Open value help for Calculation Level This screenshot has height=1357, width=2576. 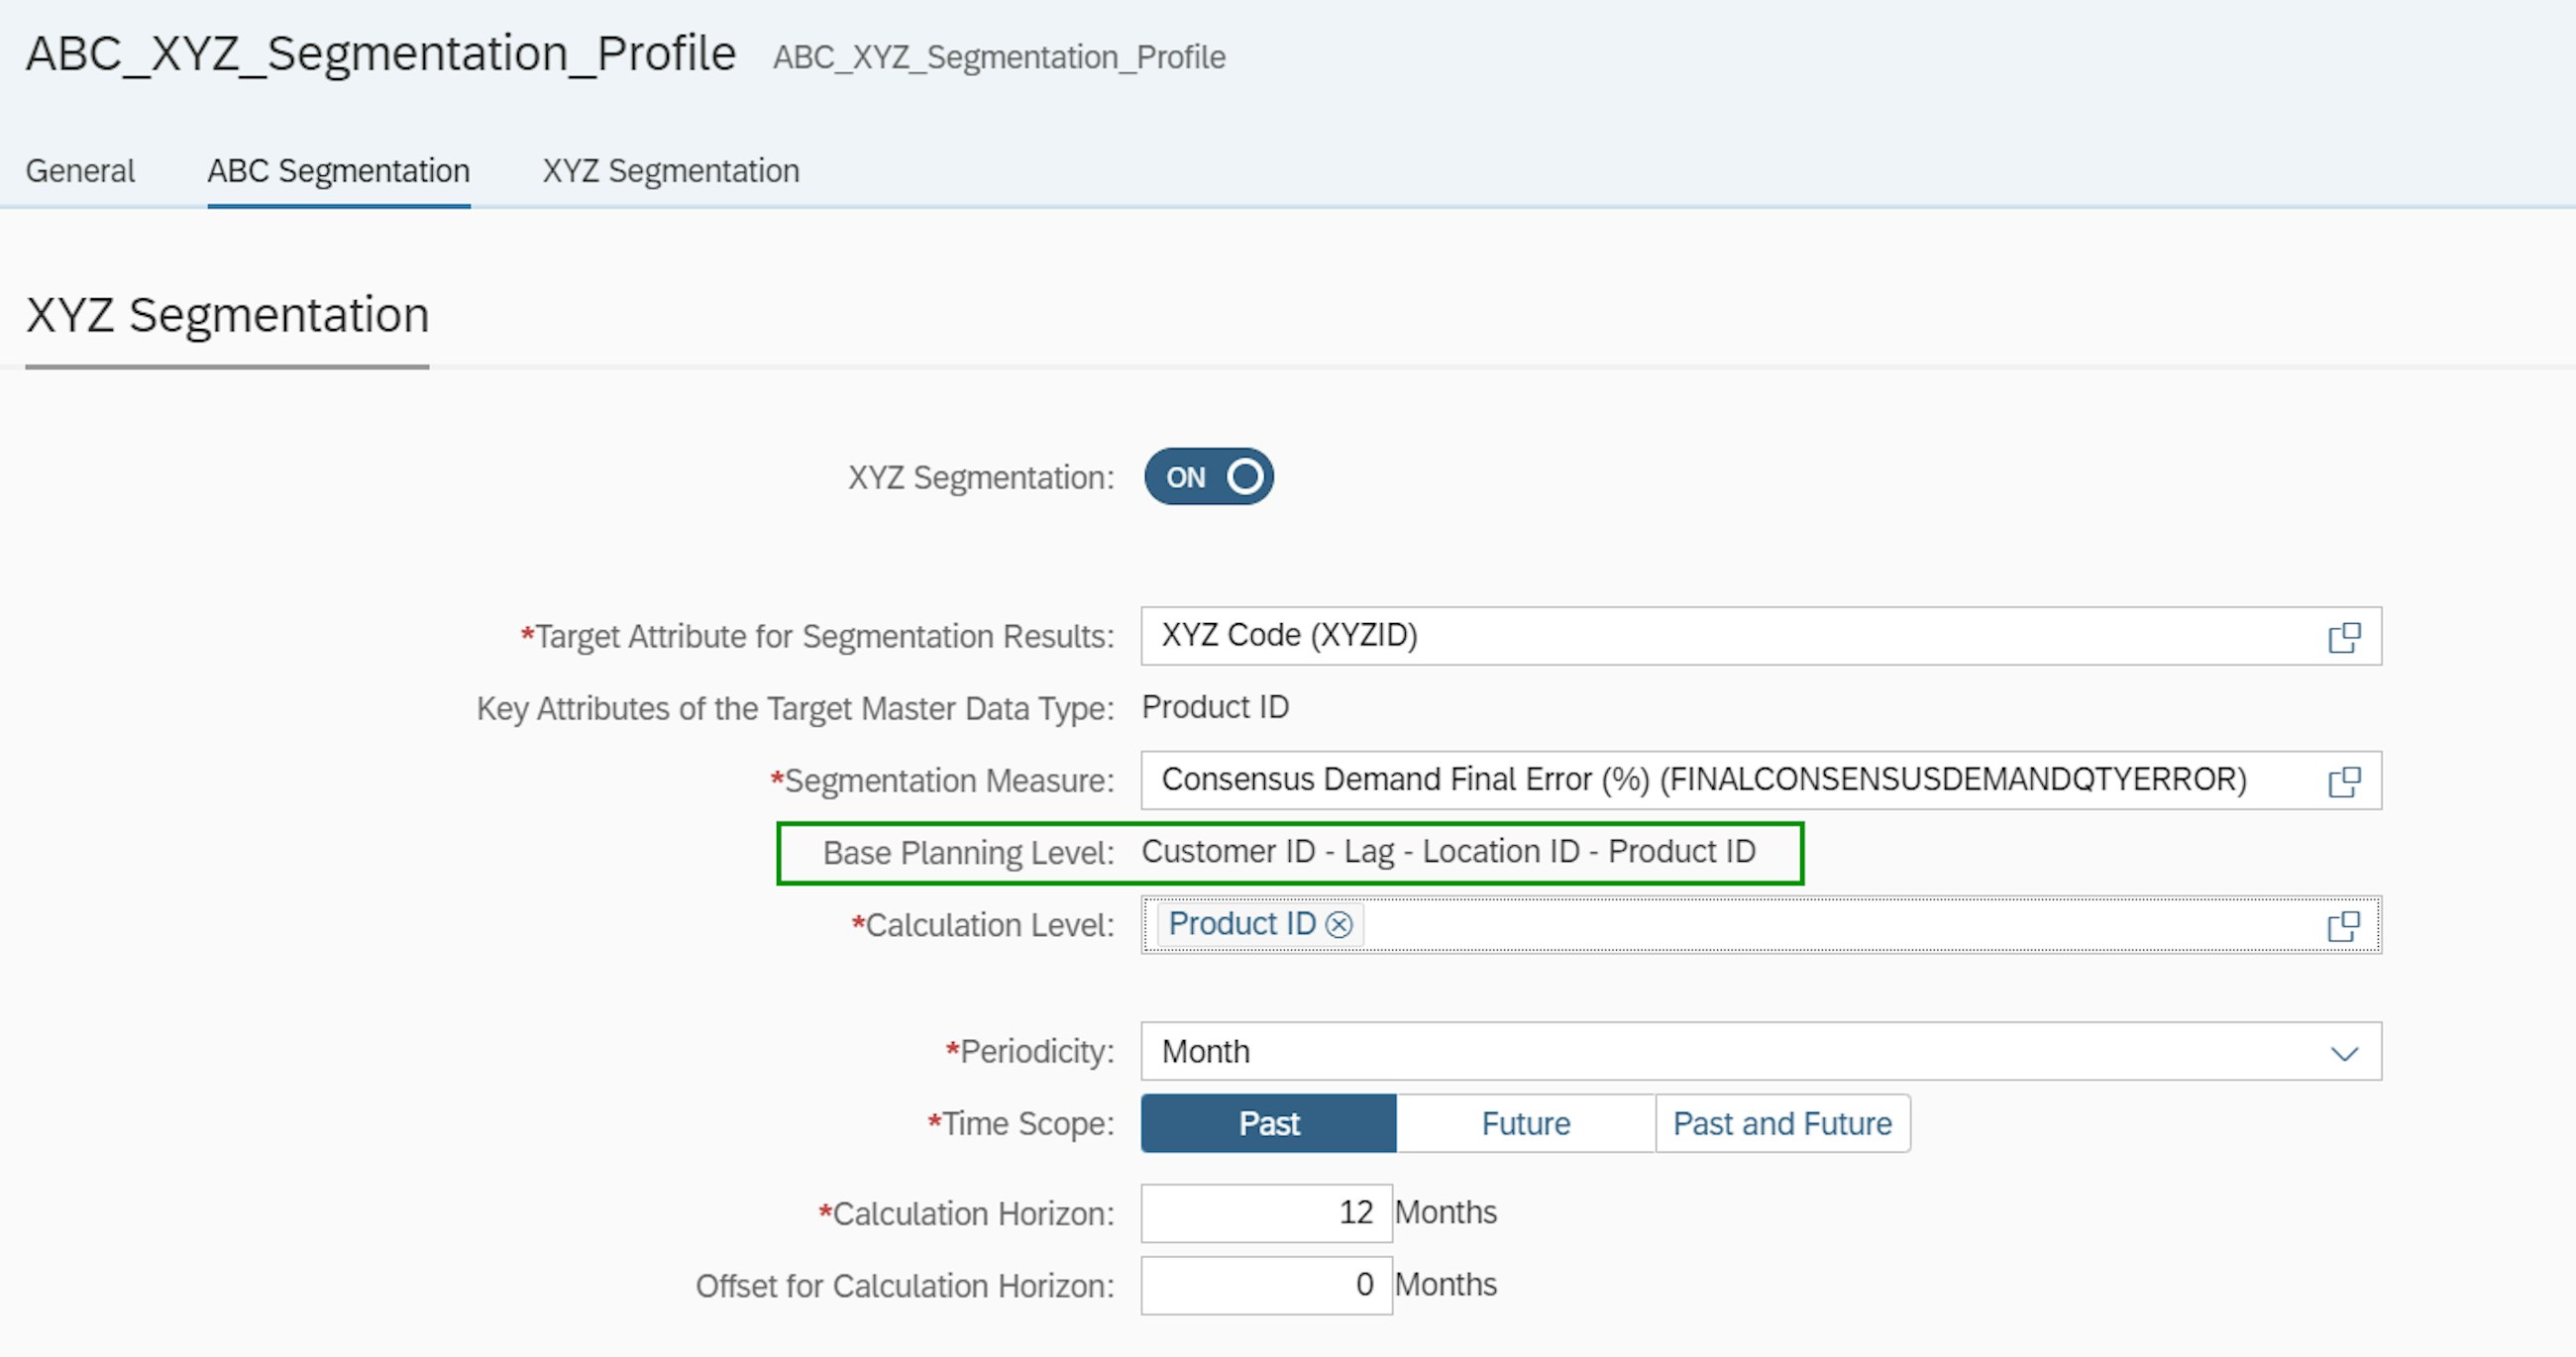pyautogui.click(x=2345, y=925)
